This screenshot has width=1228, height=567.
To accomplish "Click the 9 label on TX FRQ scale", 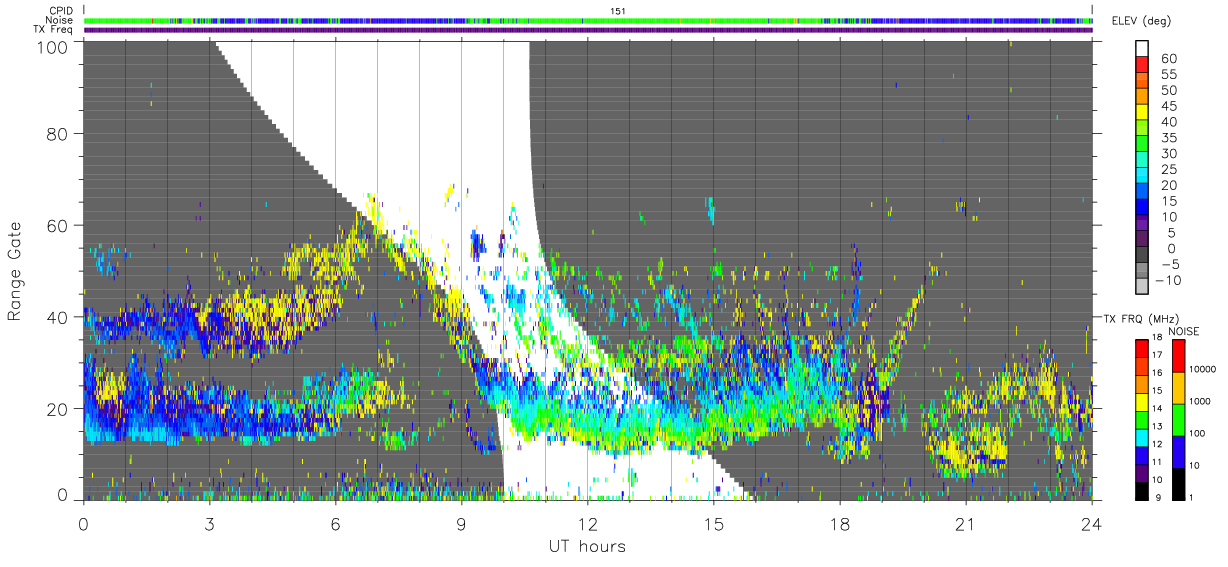I will 1158,497.
